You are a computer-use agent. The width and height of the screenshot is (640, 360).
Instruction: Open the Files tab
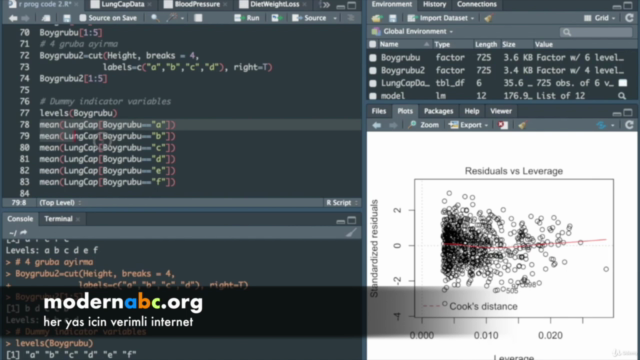click(x=378, y=111)
